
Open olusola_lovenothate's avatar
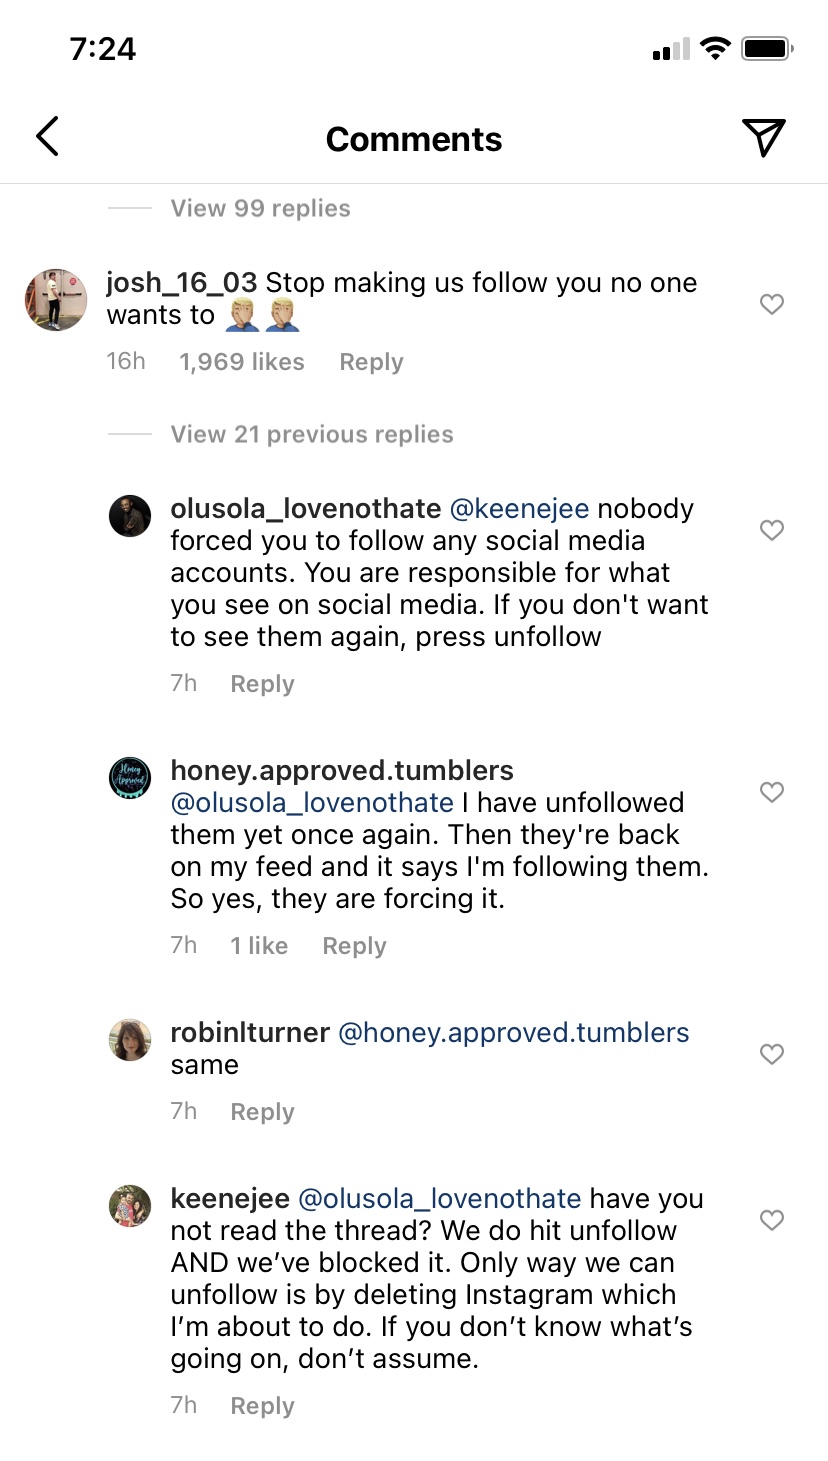(x=130, y=516)
